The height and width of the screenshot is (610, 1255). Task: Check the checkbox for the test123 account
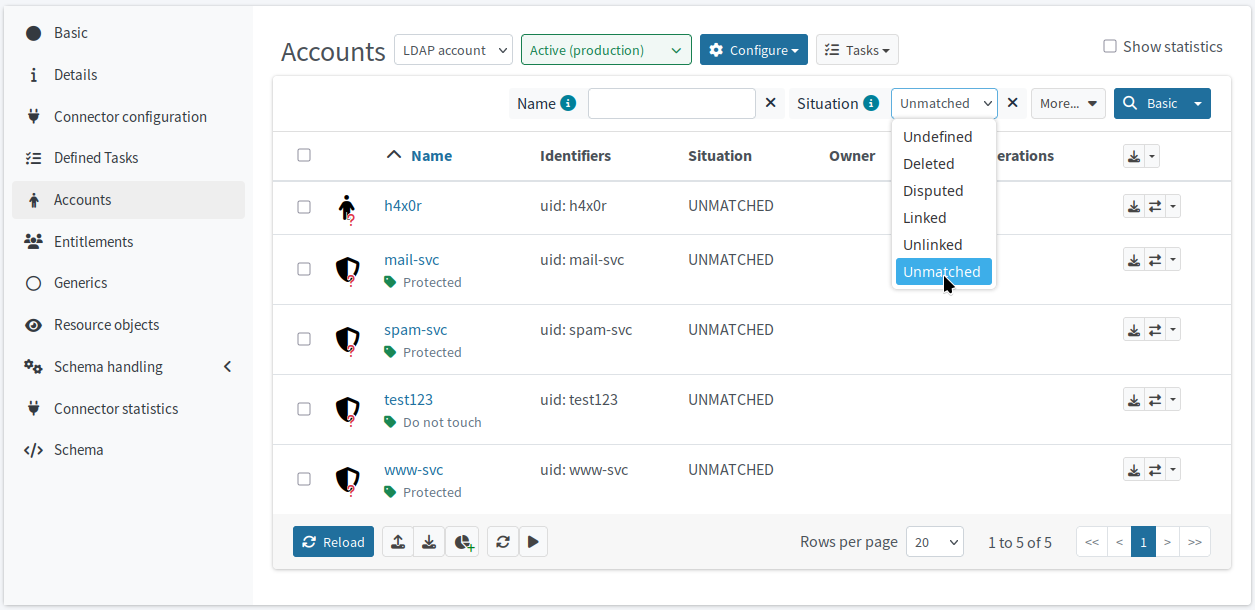point(304,409)
